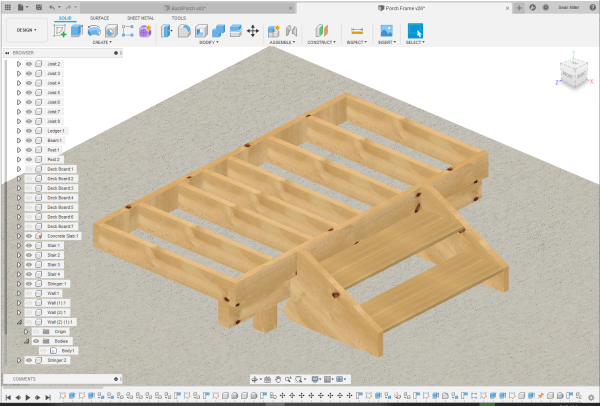The height and width of the screenshot is (406, 600).
Task: Open the CONSTRUCT dropdown menu
Action: coord(321,42)
